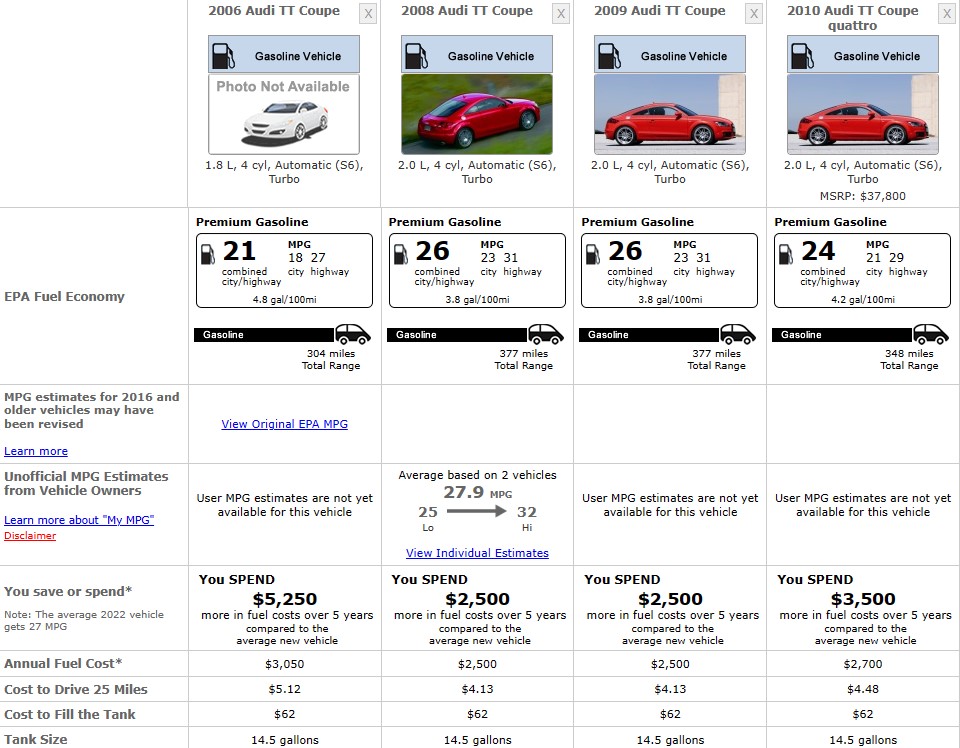Click the 27.9 MPG owner average

[478, 492]
